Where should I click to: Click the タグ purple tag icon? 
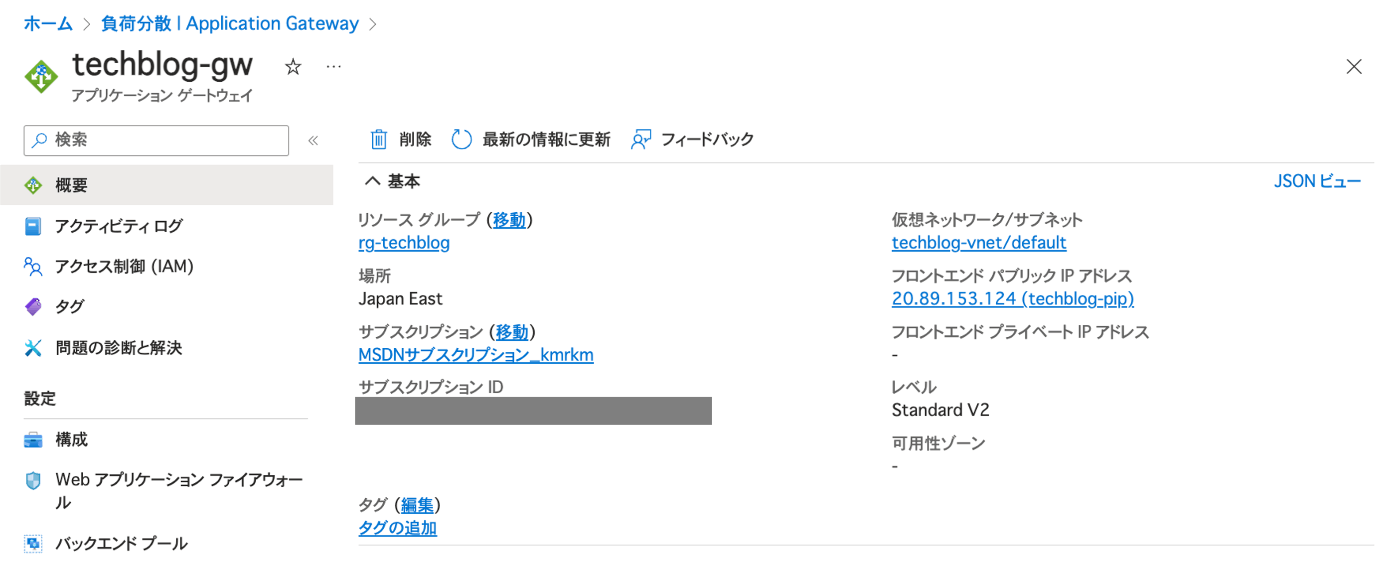coord(33,307)
